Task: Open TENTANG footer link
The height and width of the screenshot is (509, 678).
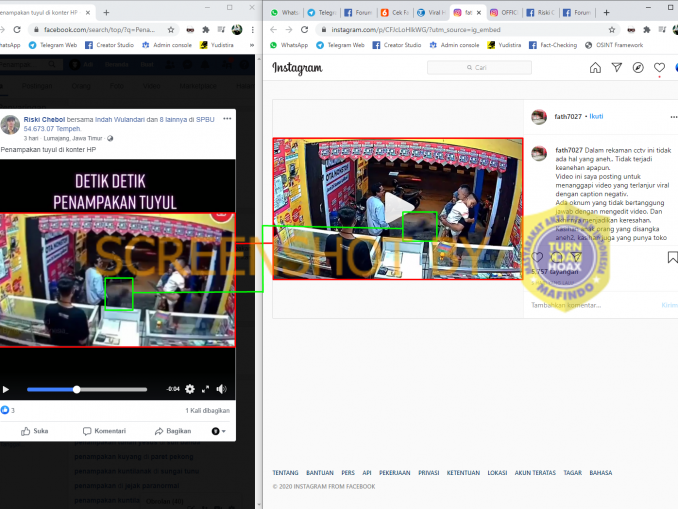Action: pos(285,473)
